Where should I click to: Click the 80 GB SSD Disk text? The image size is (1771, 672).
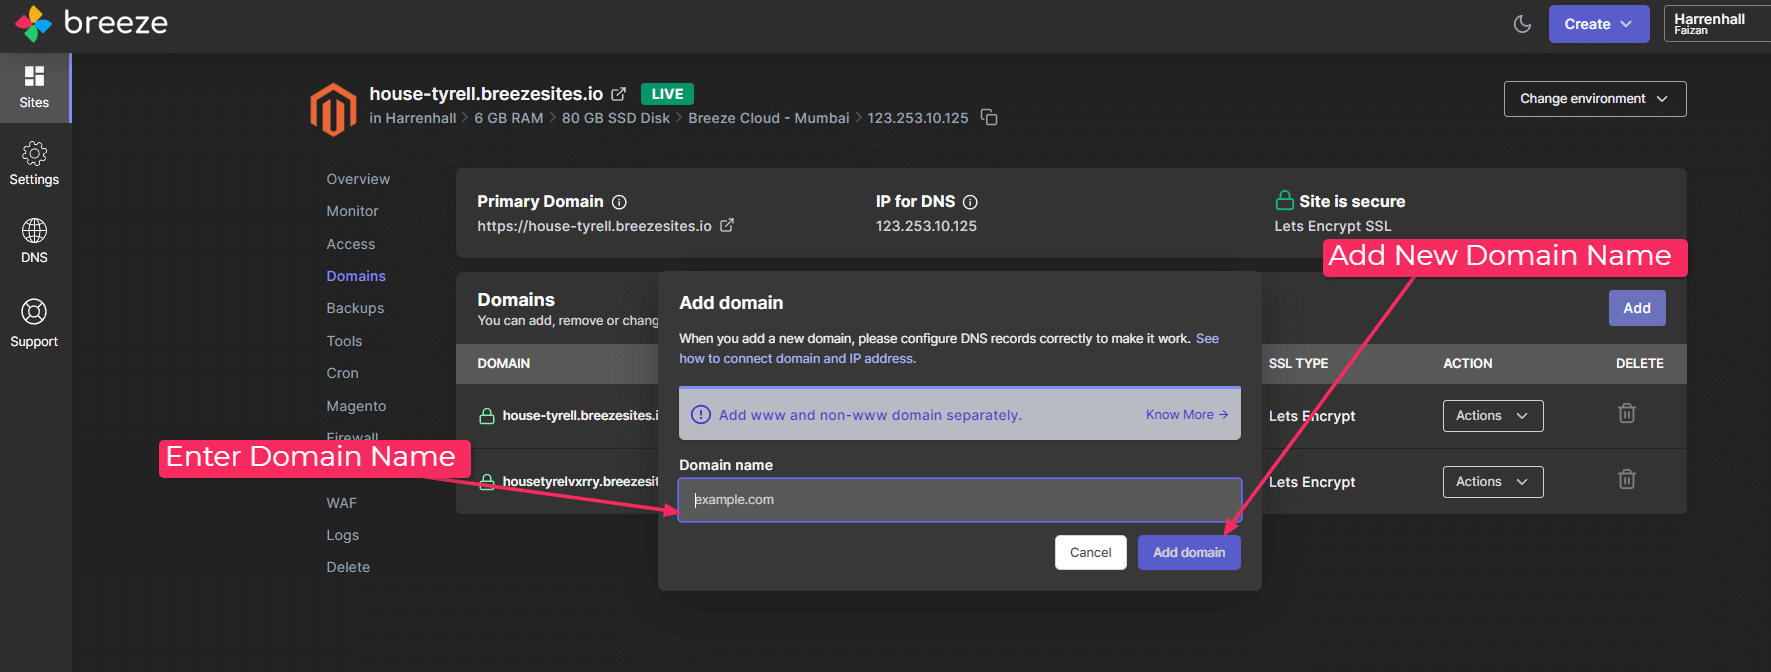click(x=616, y=118)
